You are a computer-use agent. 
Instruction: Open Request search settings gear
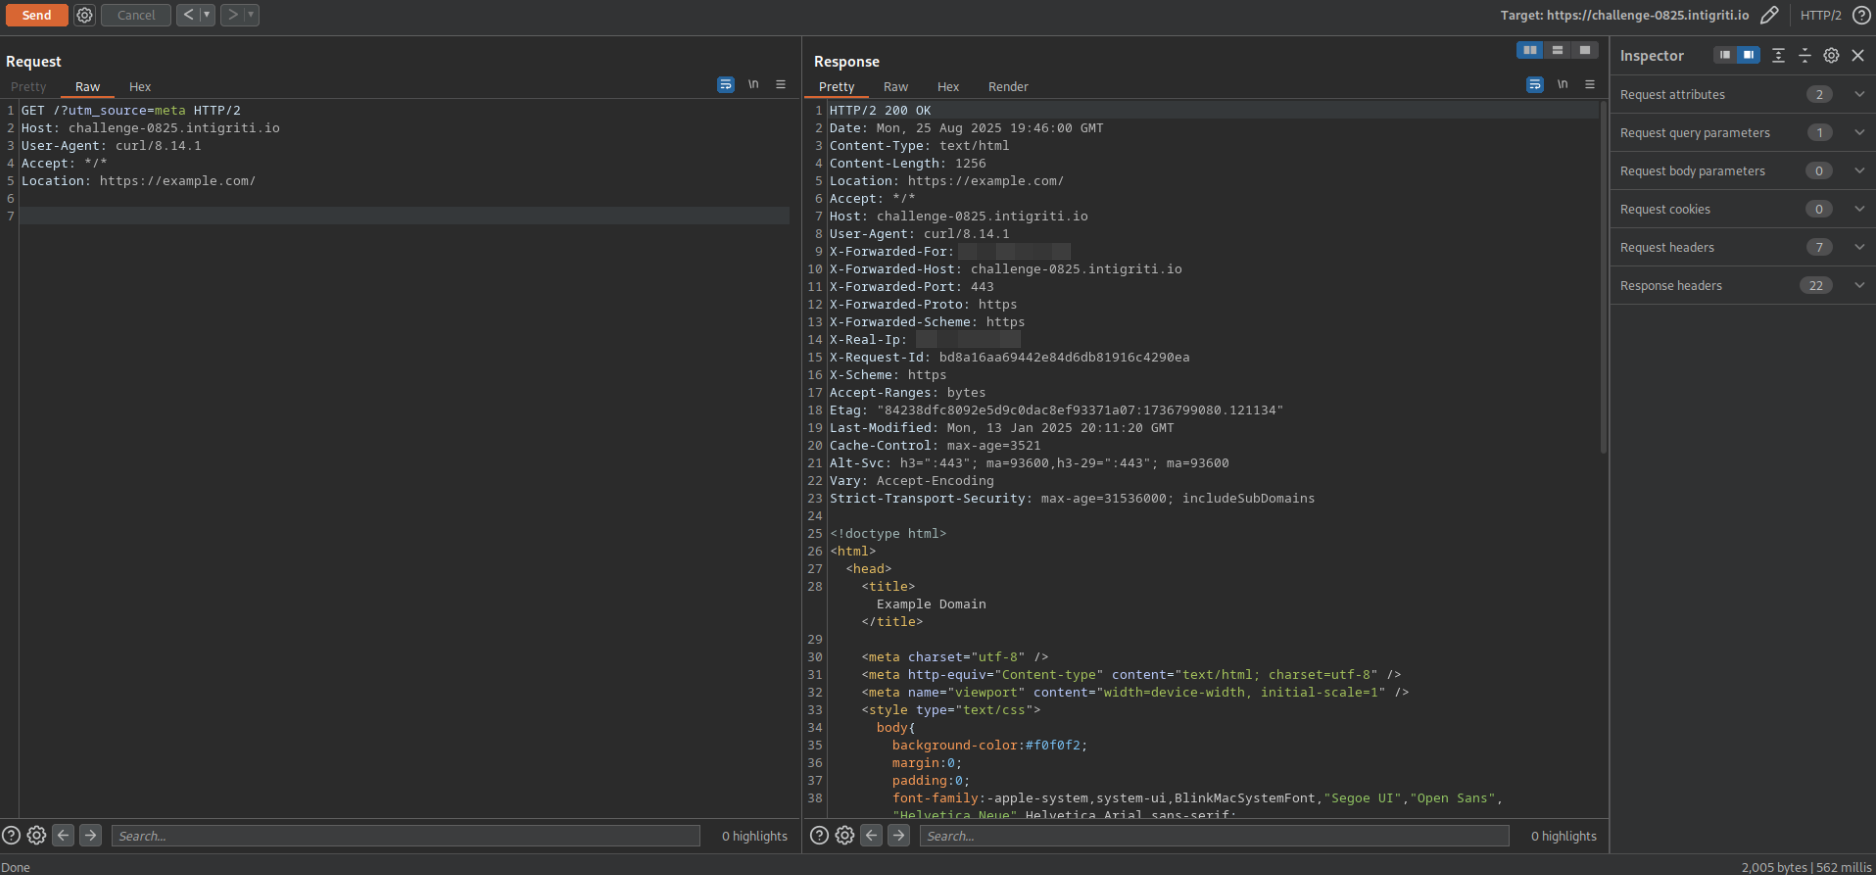[37, 835]
